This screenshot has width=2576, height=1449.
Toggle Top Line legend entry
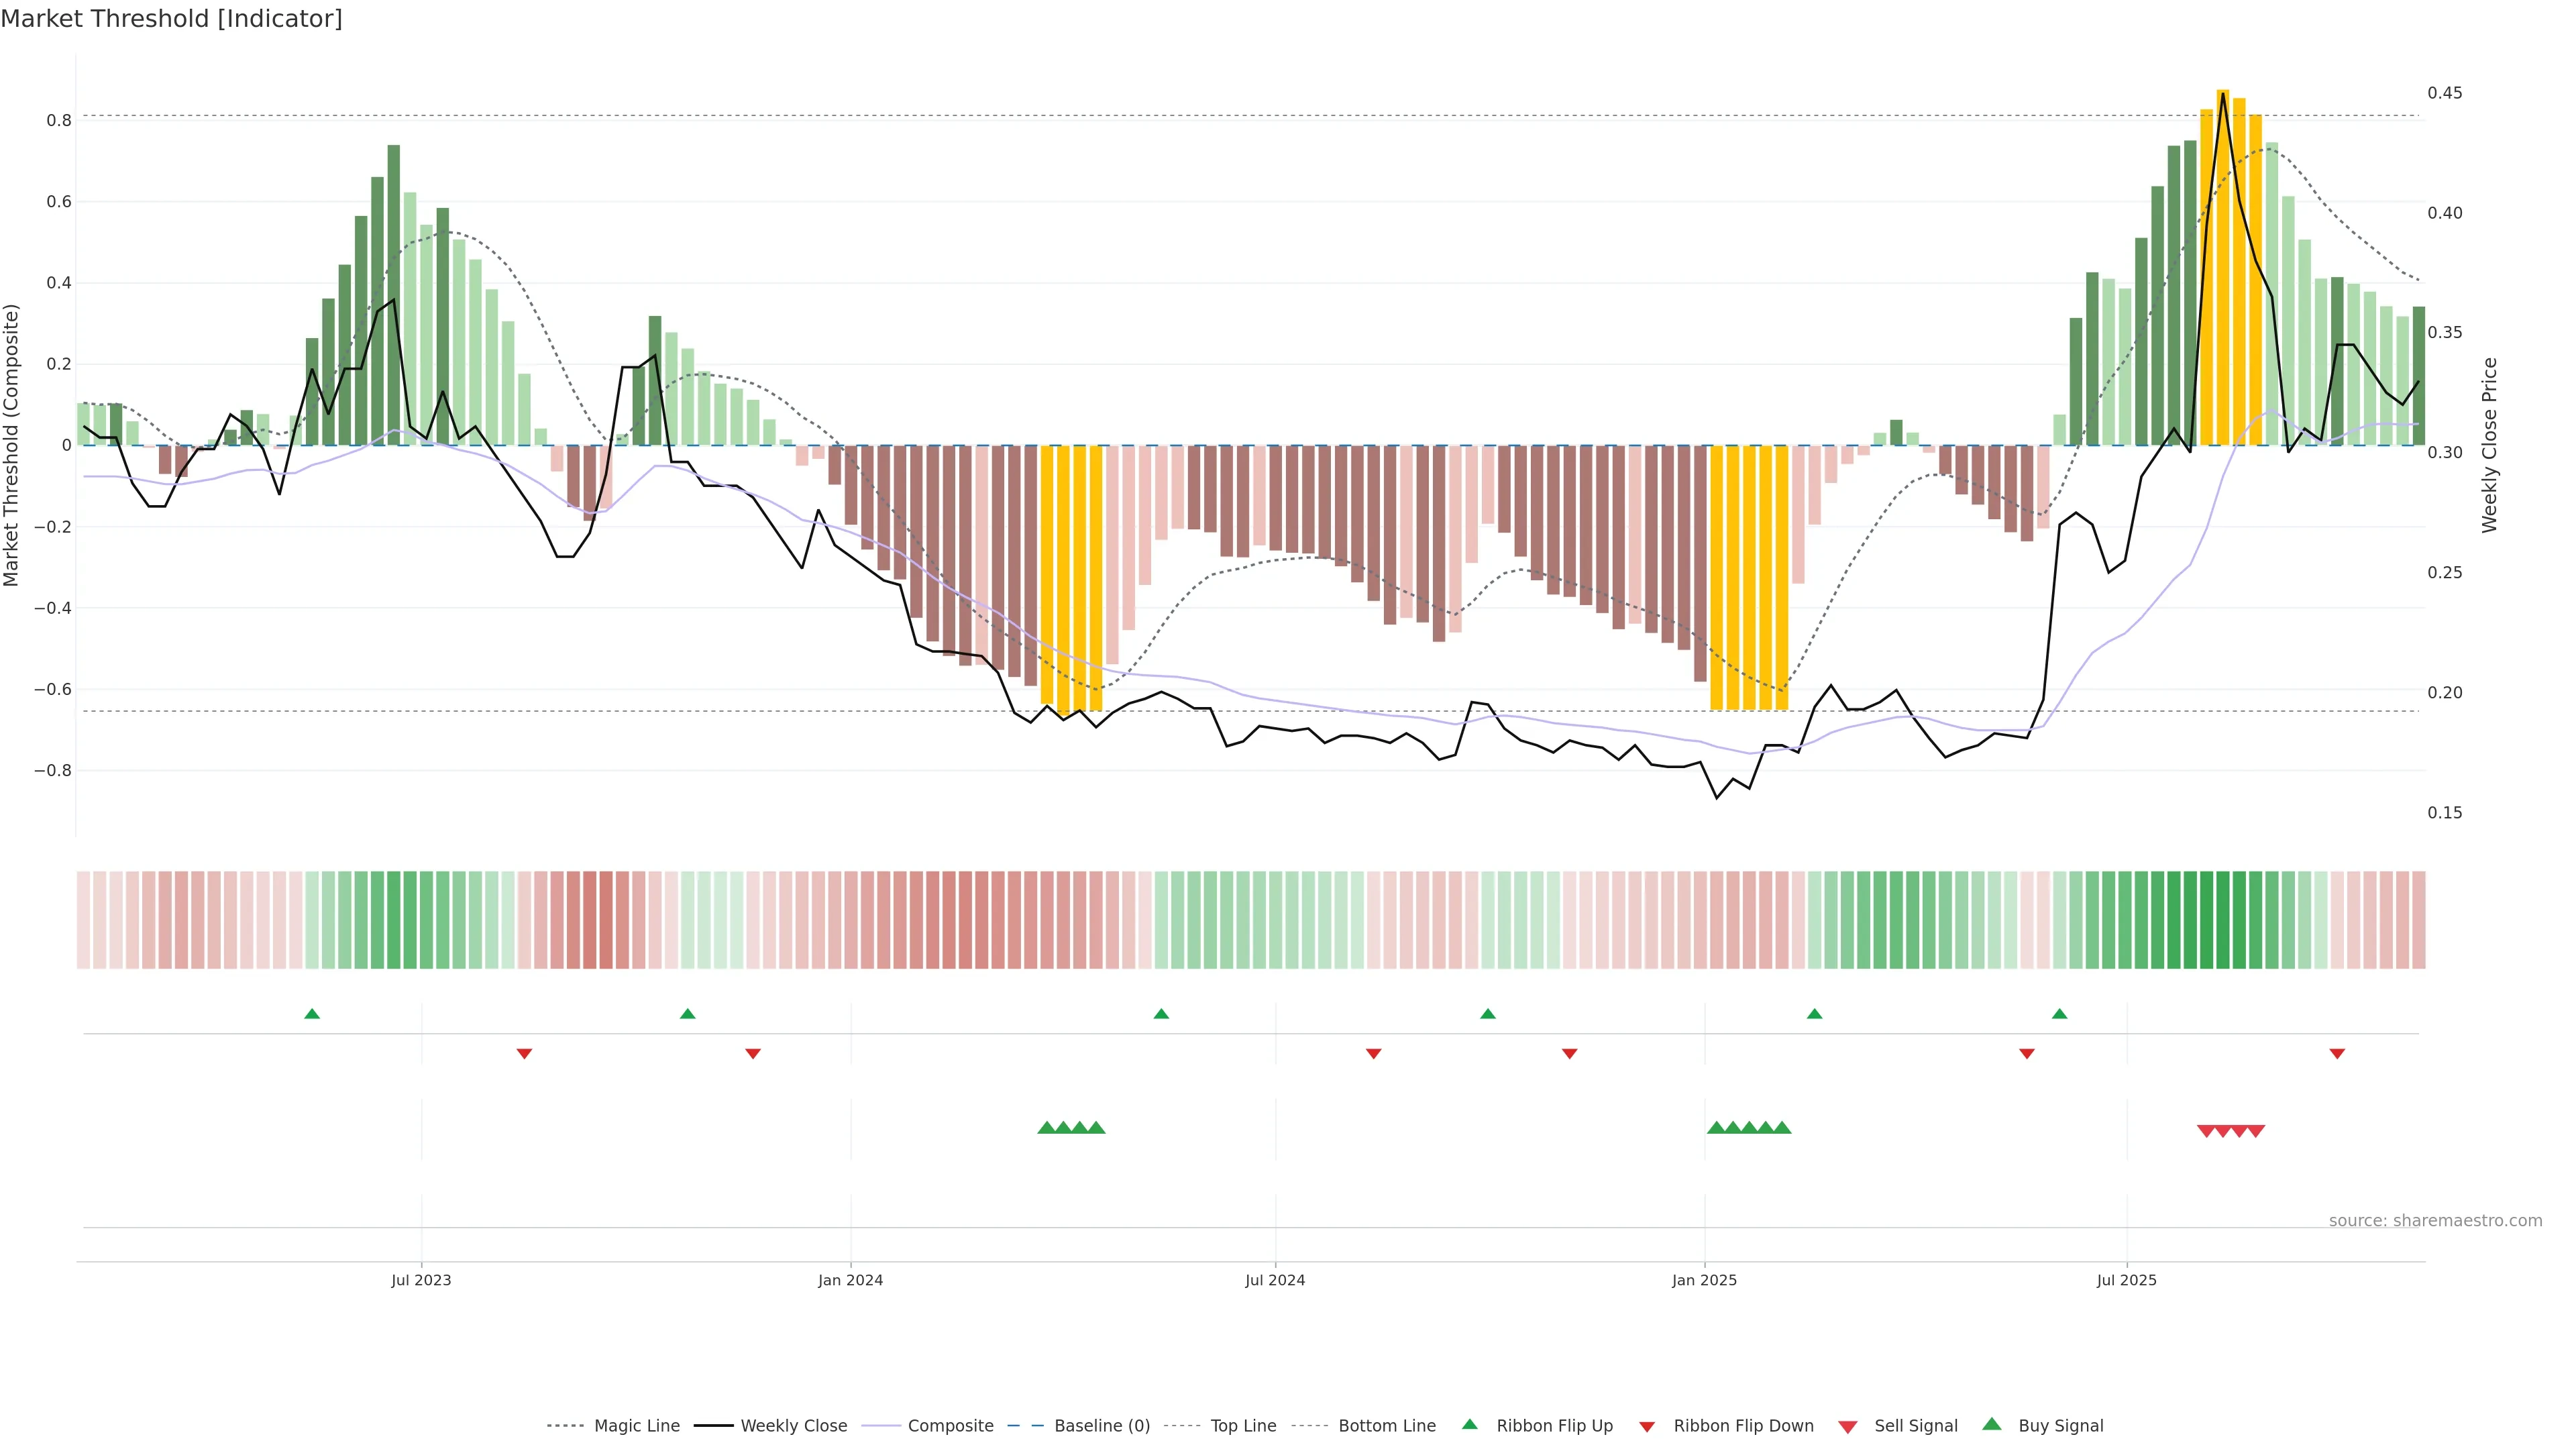(x=1243, y=1426)
